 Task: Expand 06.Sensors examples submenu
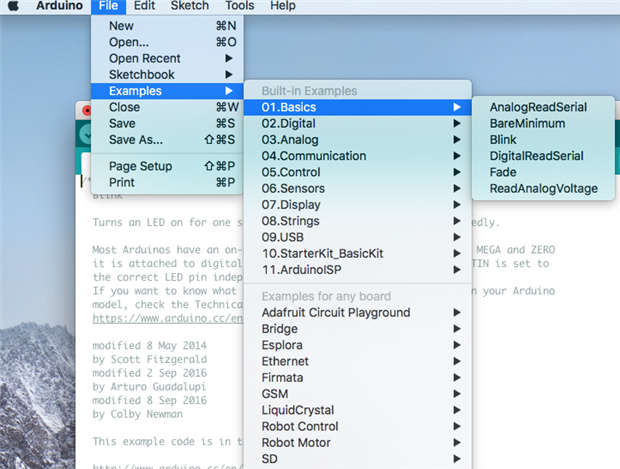[357, 188]
